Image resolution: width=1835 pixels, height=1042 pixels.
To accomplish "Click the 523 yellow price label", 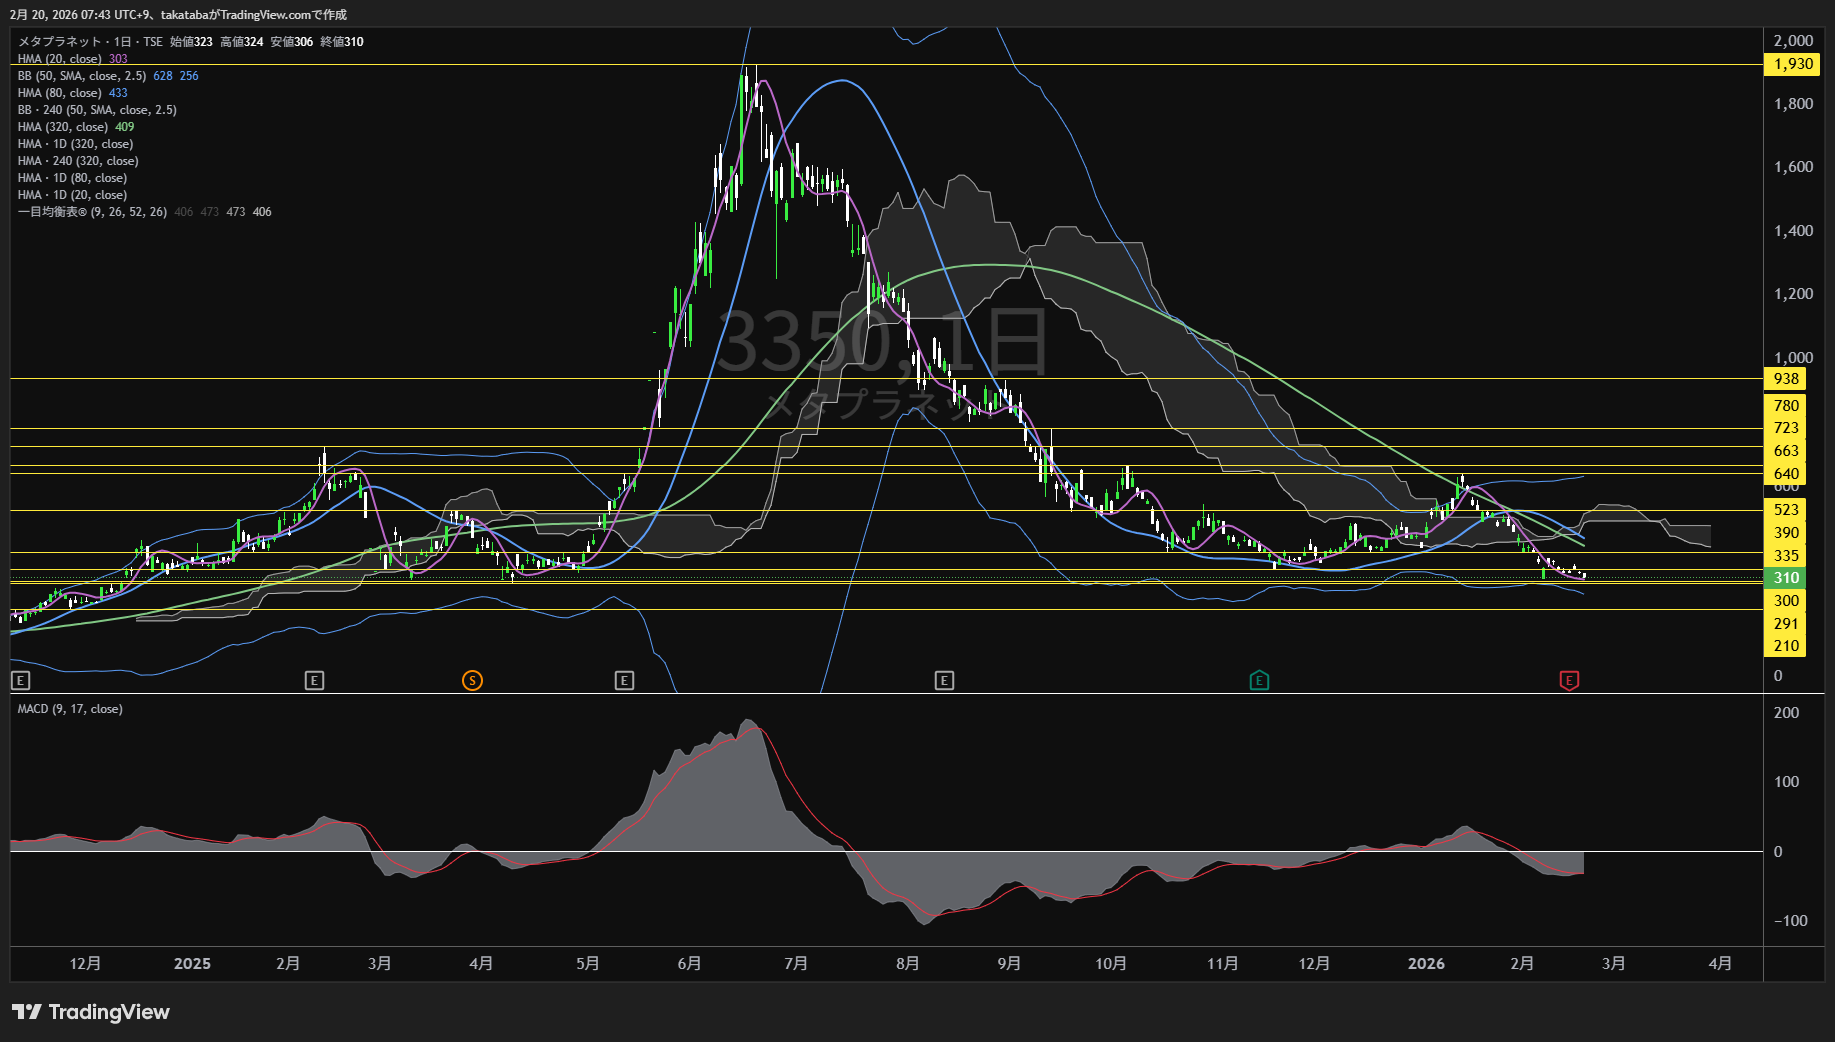I will pos(1786,510).
